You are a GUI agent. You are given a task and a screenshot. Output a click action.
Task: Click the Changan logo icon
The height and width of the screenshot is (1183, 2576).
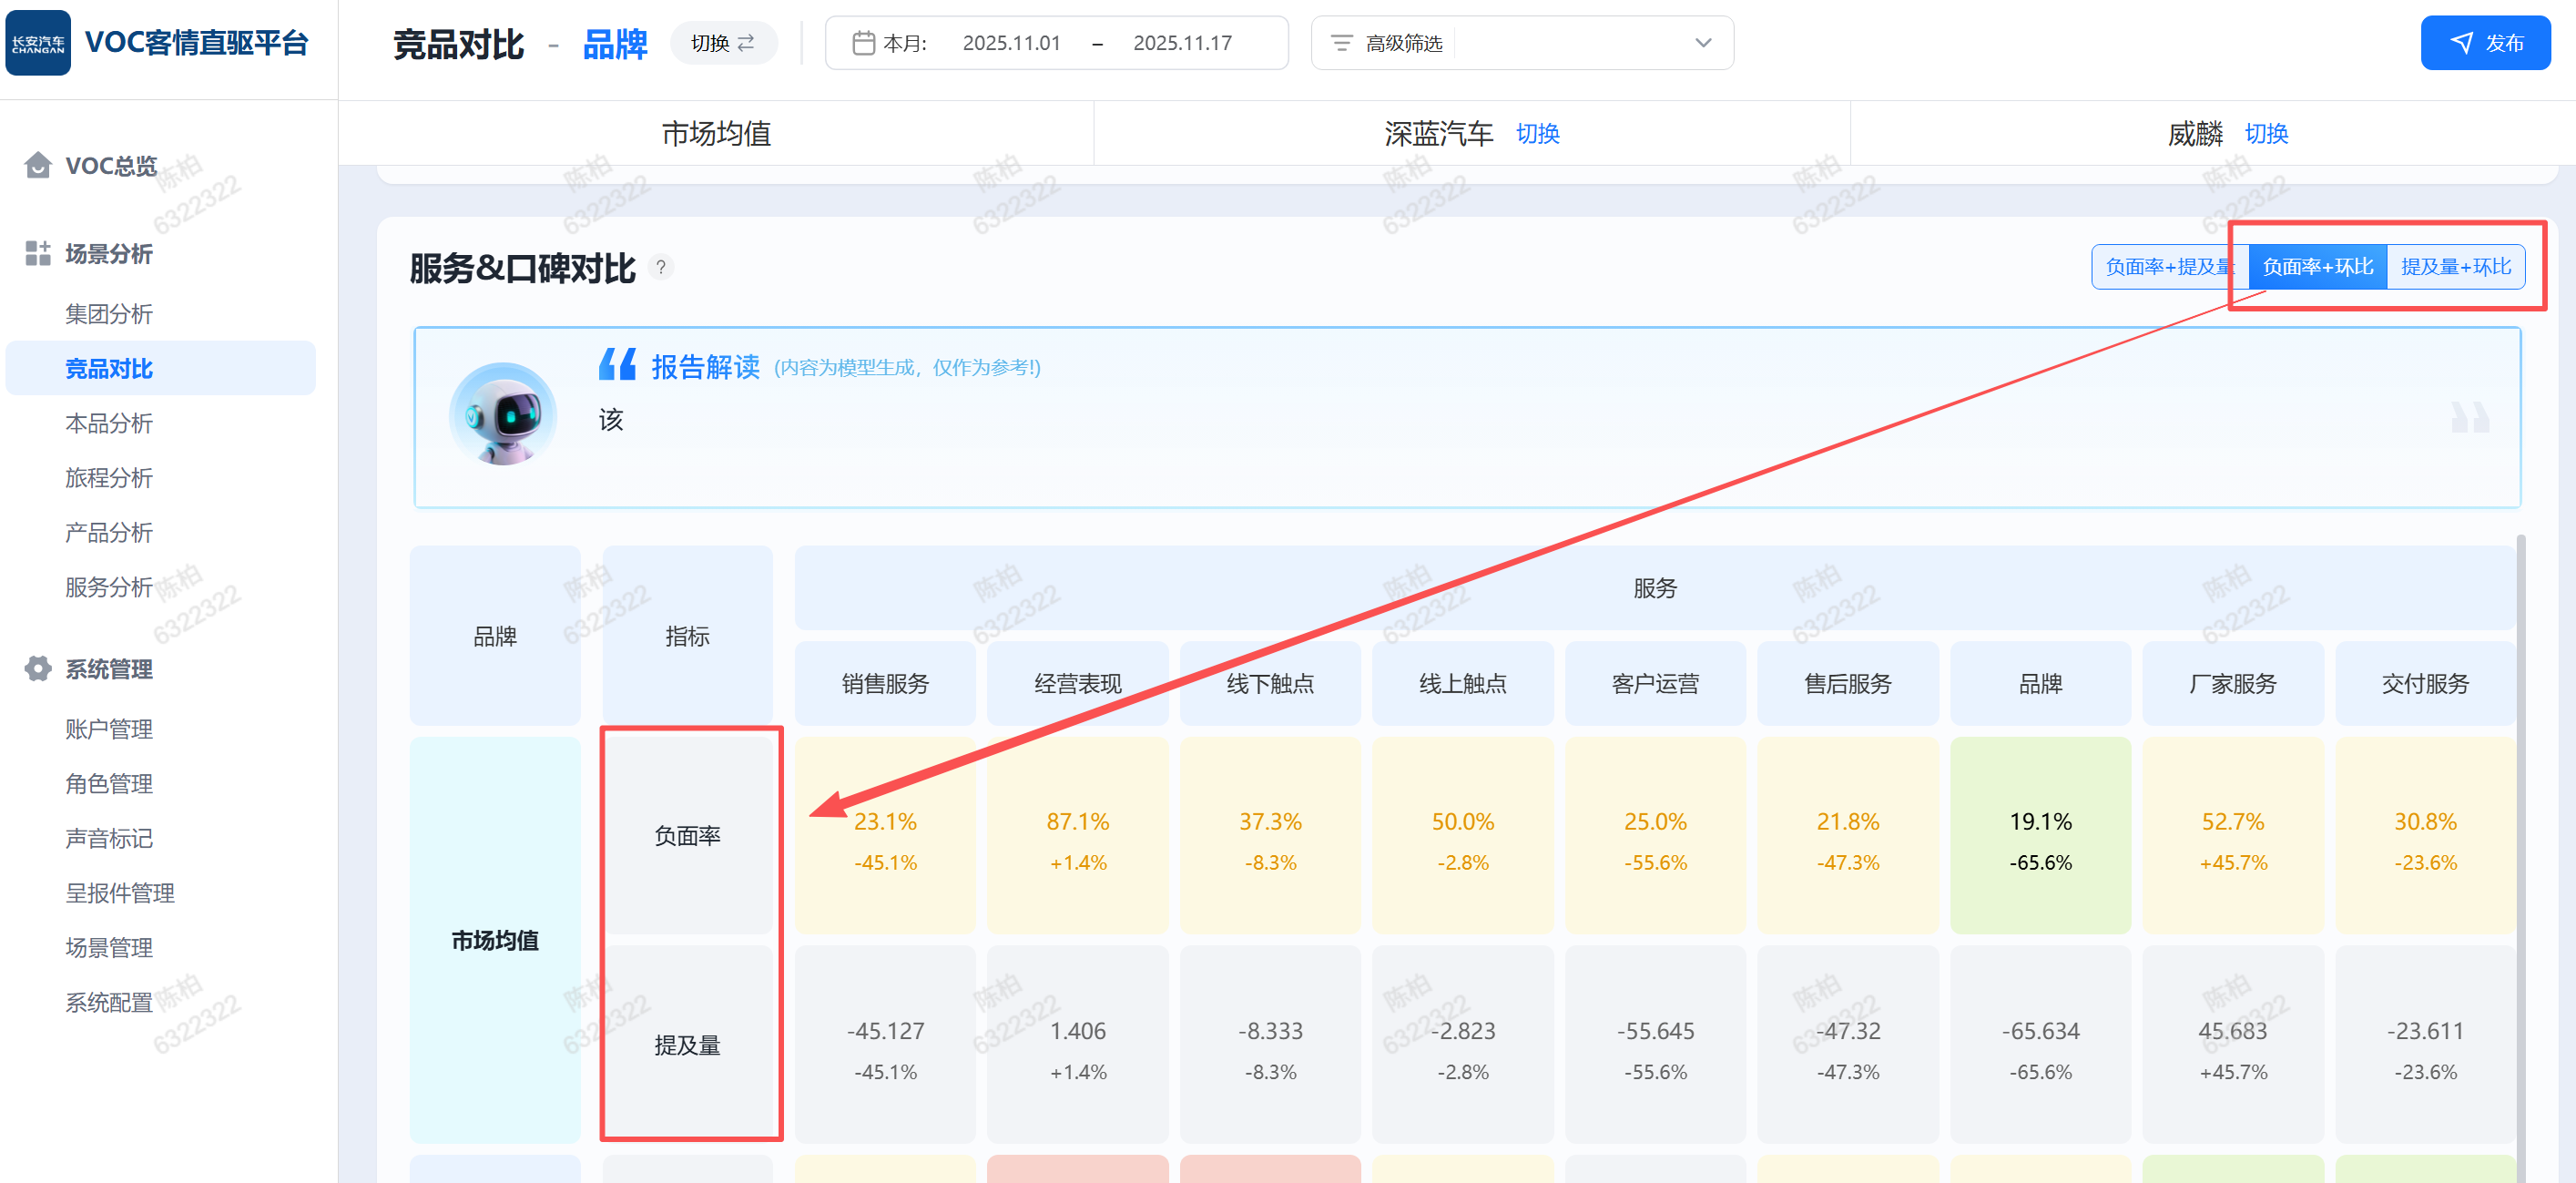tap(38, 43)
